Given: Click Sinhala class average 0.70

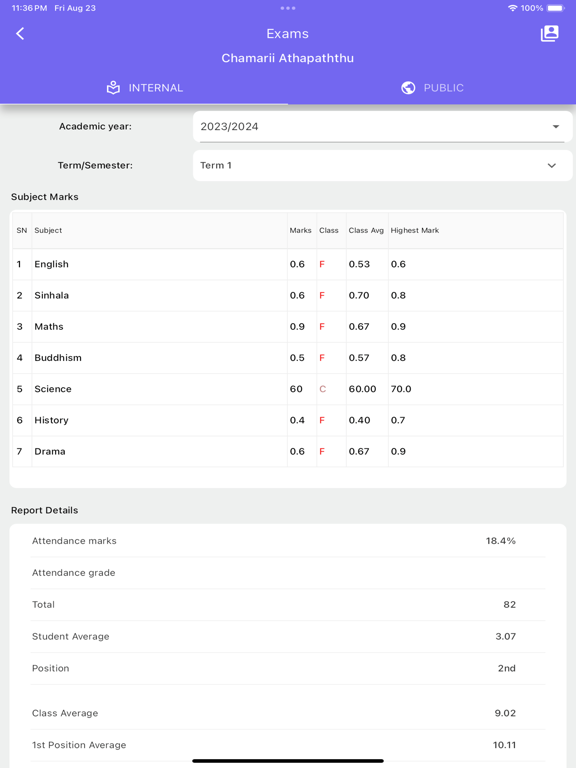Looking at the screenshot, I should [359, 295].
